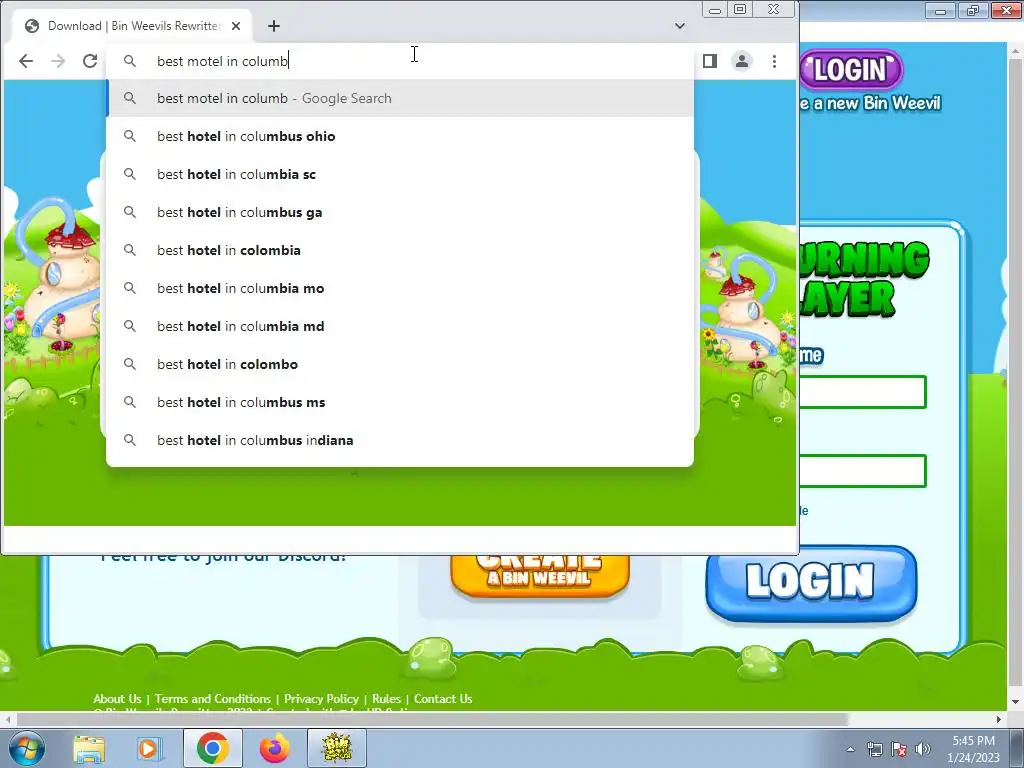Choose suggestion 'best hotel in columbus ga'

(x=400, y=212)
